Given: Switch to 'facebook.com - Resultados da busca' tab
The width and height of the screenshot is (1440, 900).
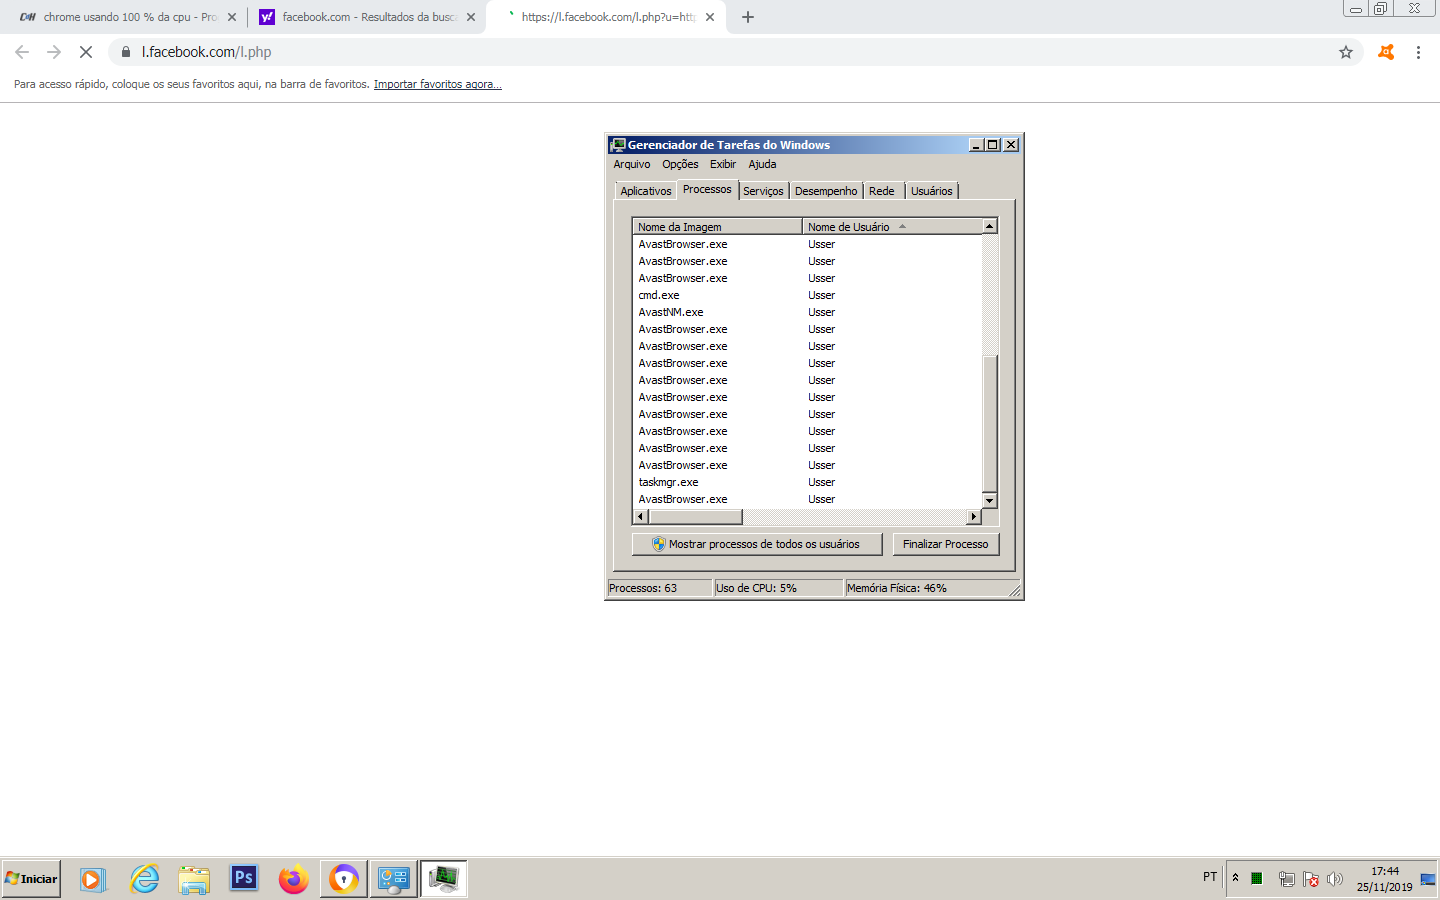Looking at the screenshot, I should coord(366,17).
